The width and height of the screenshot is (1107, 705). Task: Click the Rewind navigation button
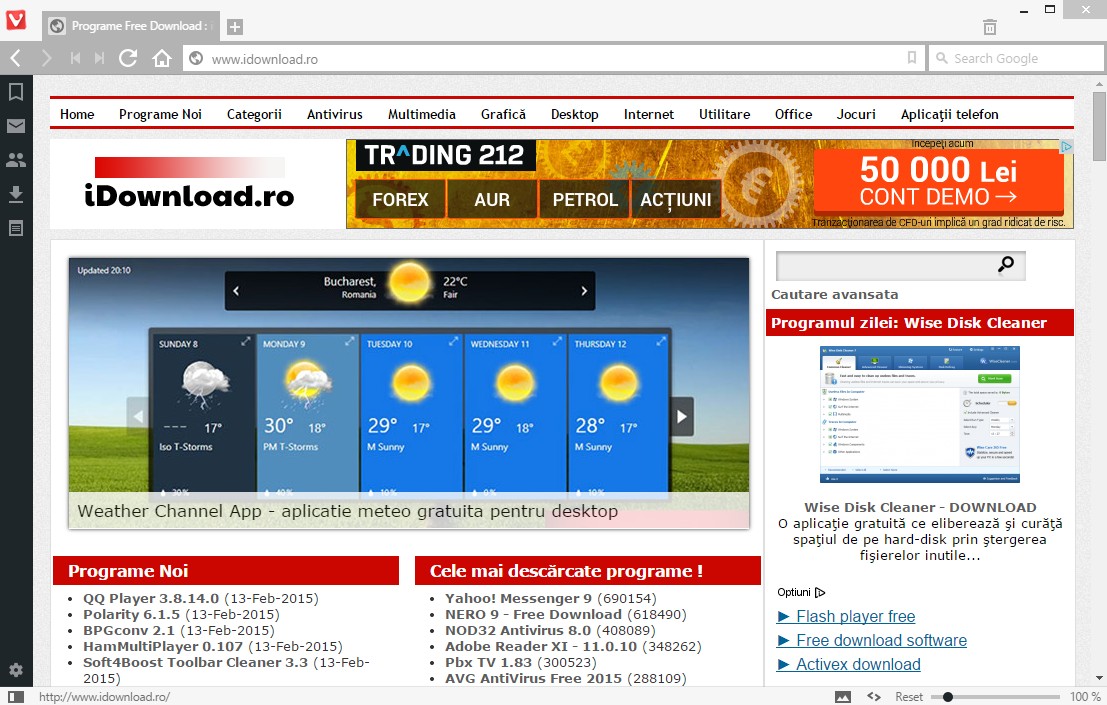tap(76, 58)
